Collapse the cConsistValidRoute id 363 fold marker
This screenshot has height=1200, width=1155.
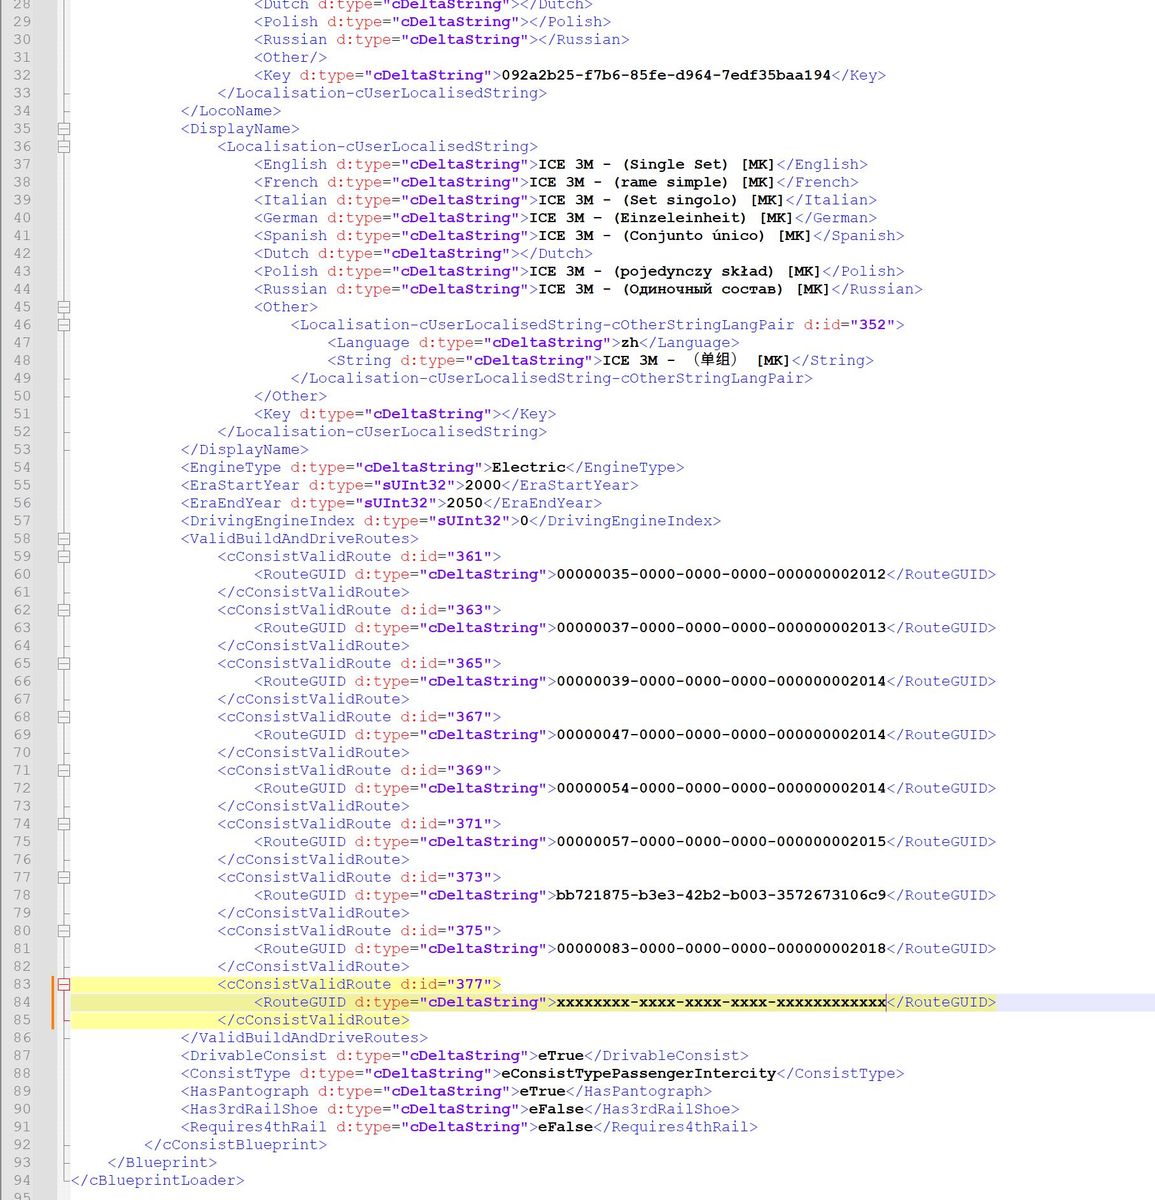[x=64, y=610]
